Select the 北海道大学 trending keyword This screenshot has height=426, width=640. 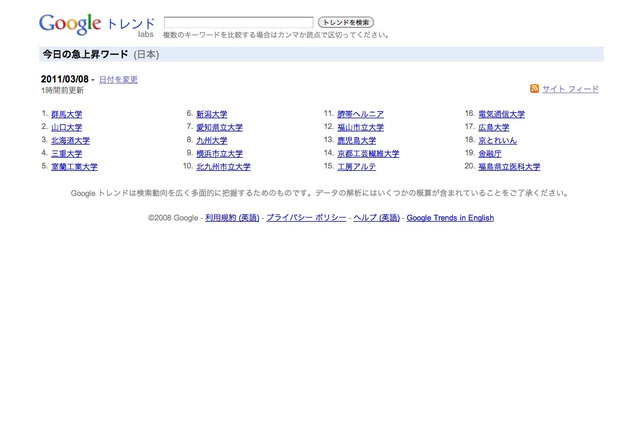coord(70,141)
